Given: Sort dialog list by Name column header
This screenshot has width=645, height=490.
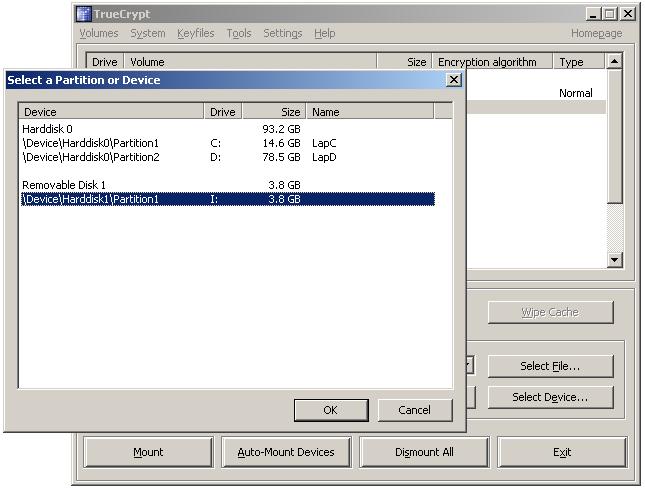Looking at the screenshot, I should click(370, 111).
